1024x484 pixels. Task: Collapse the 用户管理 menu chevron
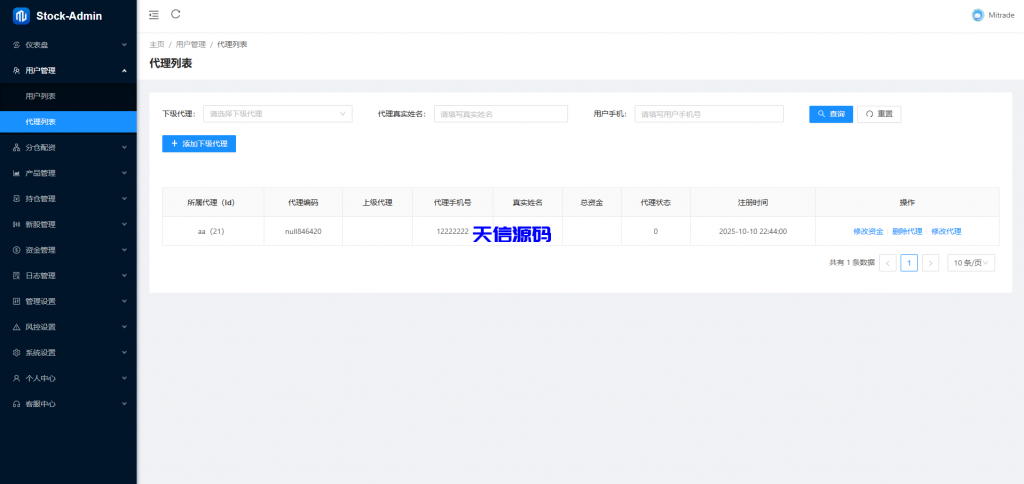click(x=124, y=71)
